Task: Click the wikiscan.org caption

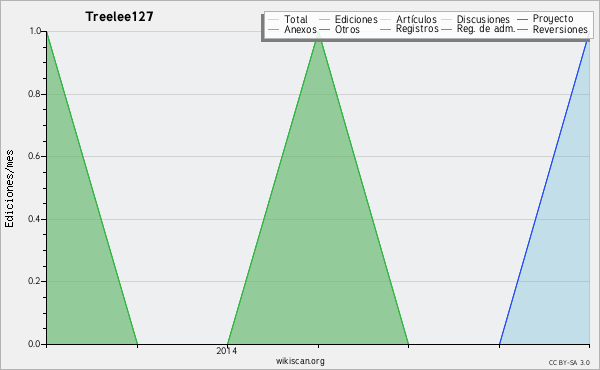Action: (x=300, y=361)
